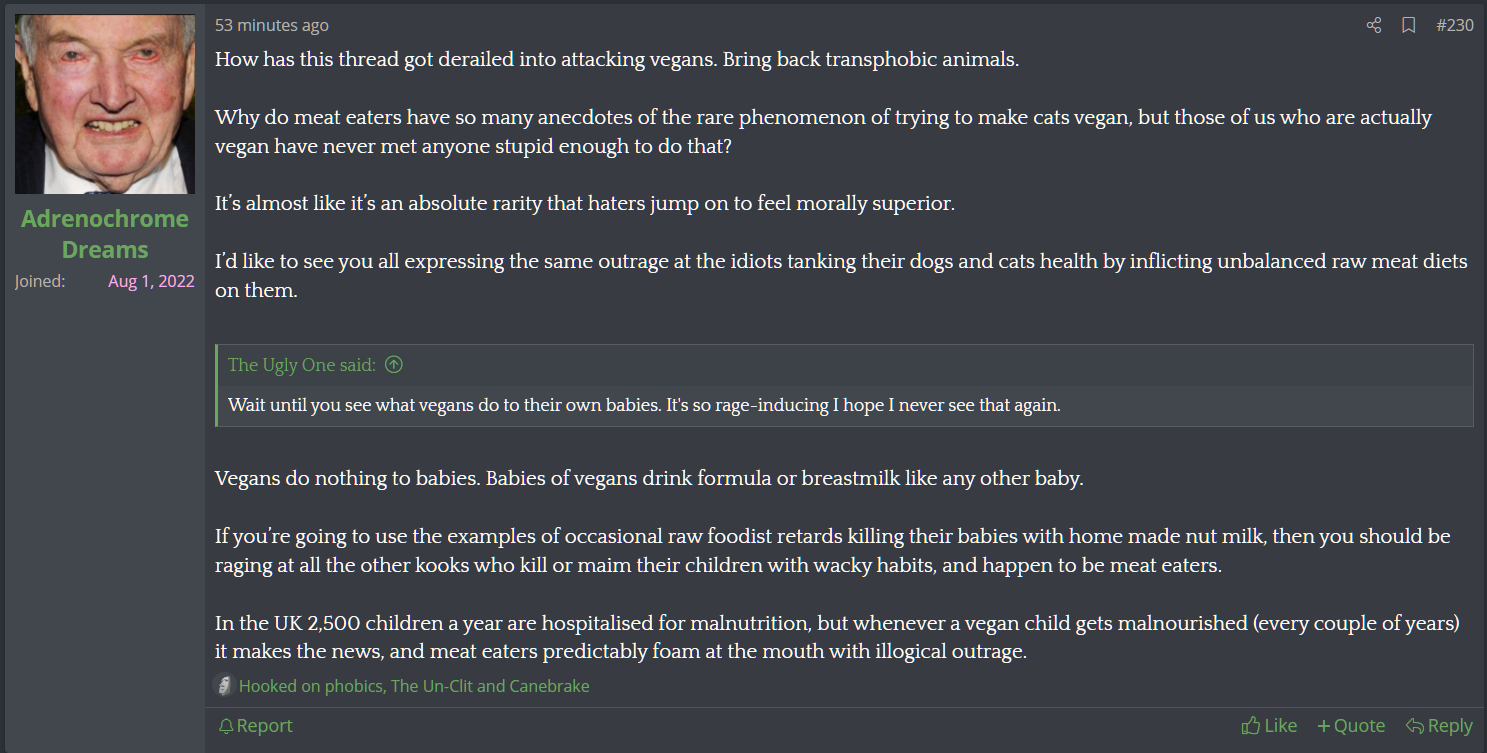
Task: Open 'The Ugly One said:' quote source
Action: [x=302, y=365]
